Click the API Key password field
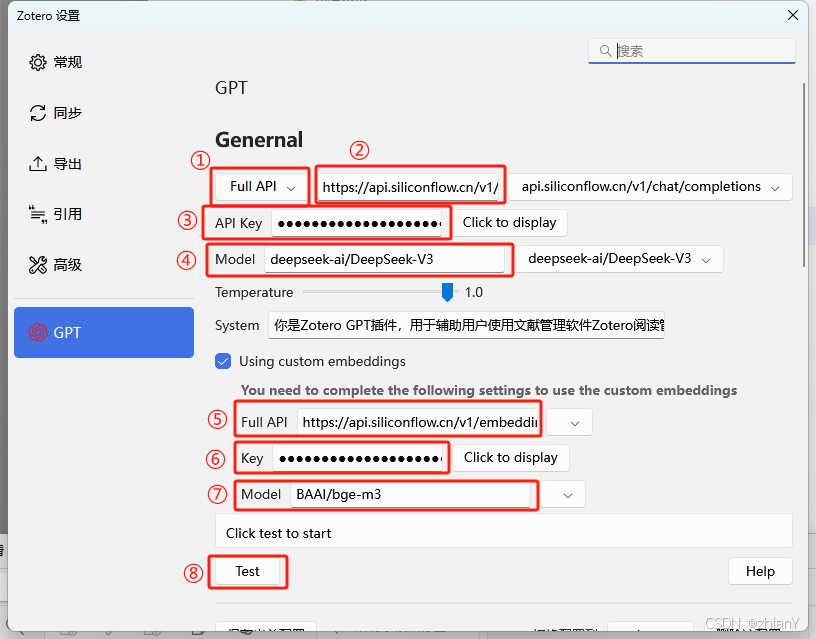The width and height of the screenshot is (816, 639). pos(358,224)
